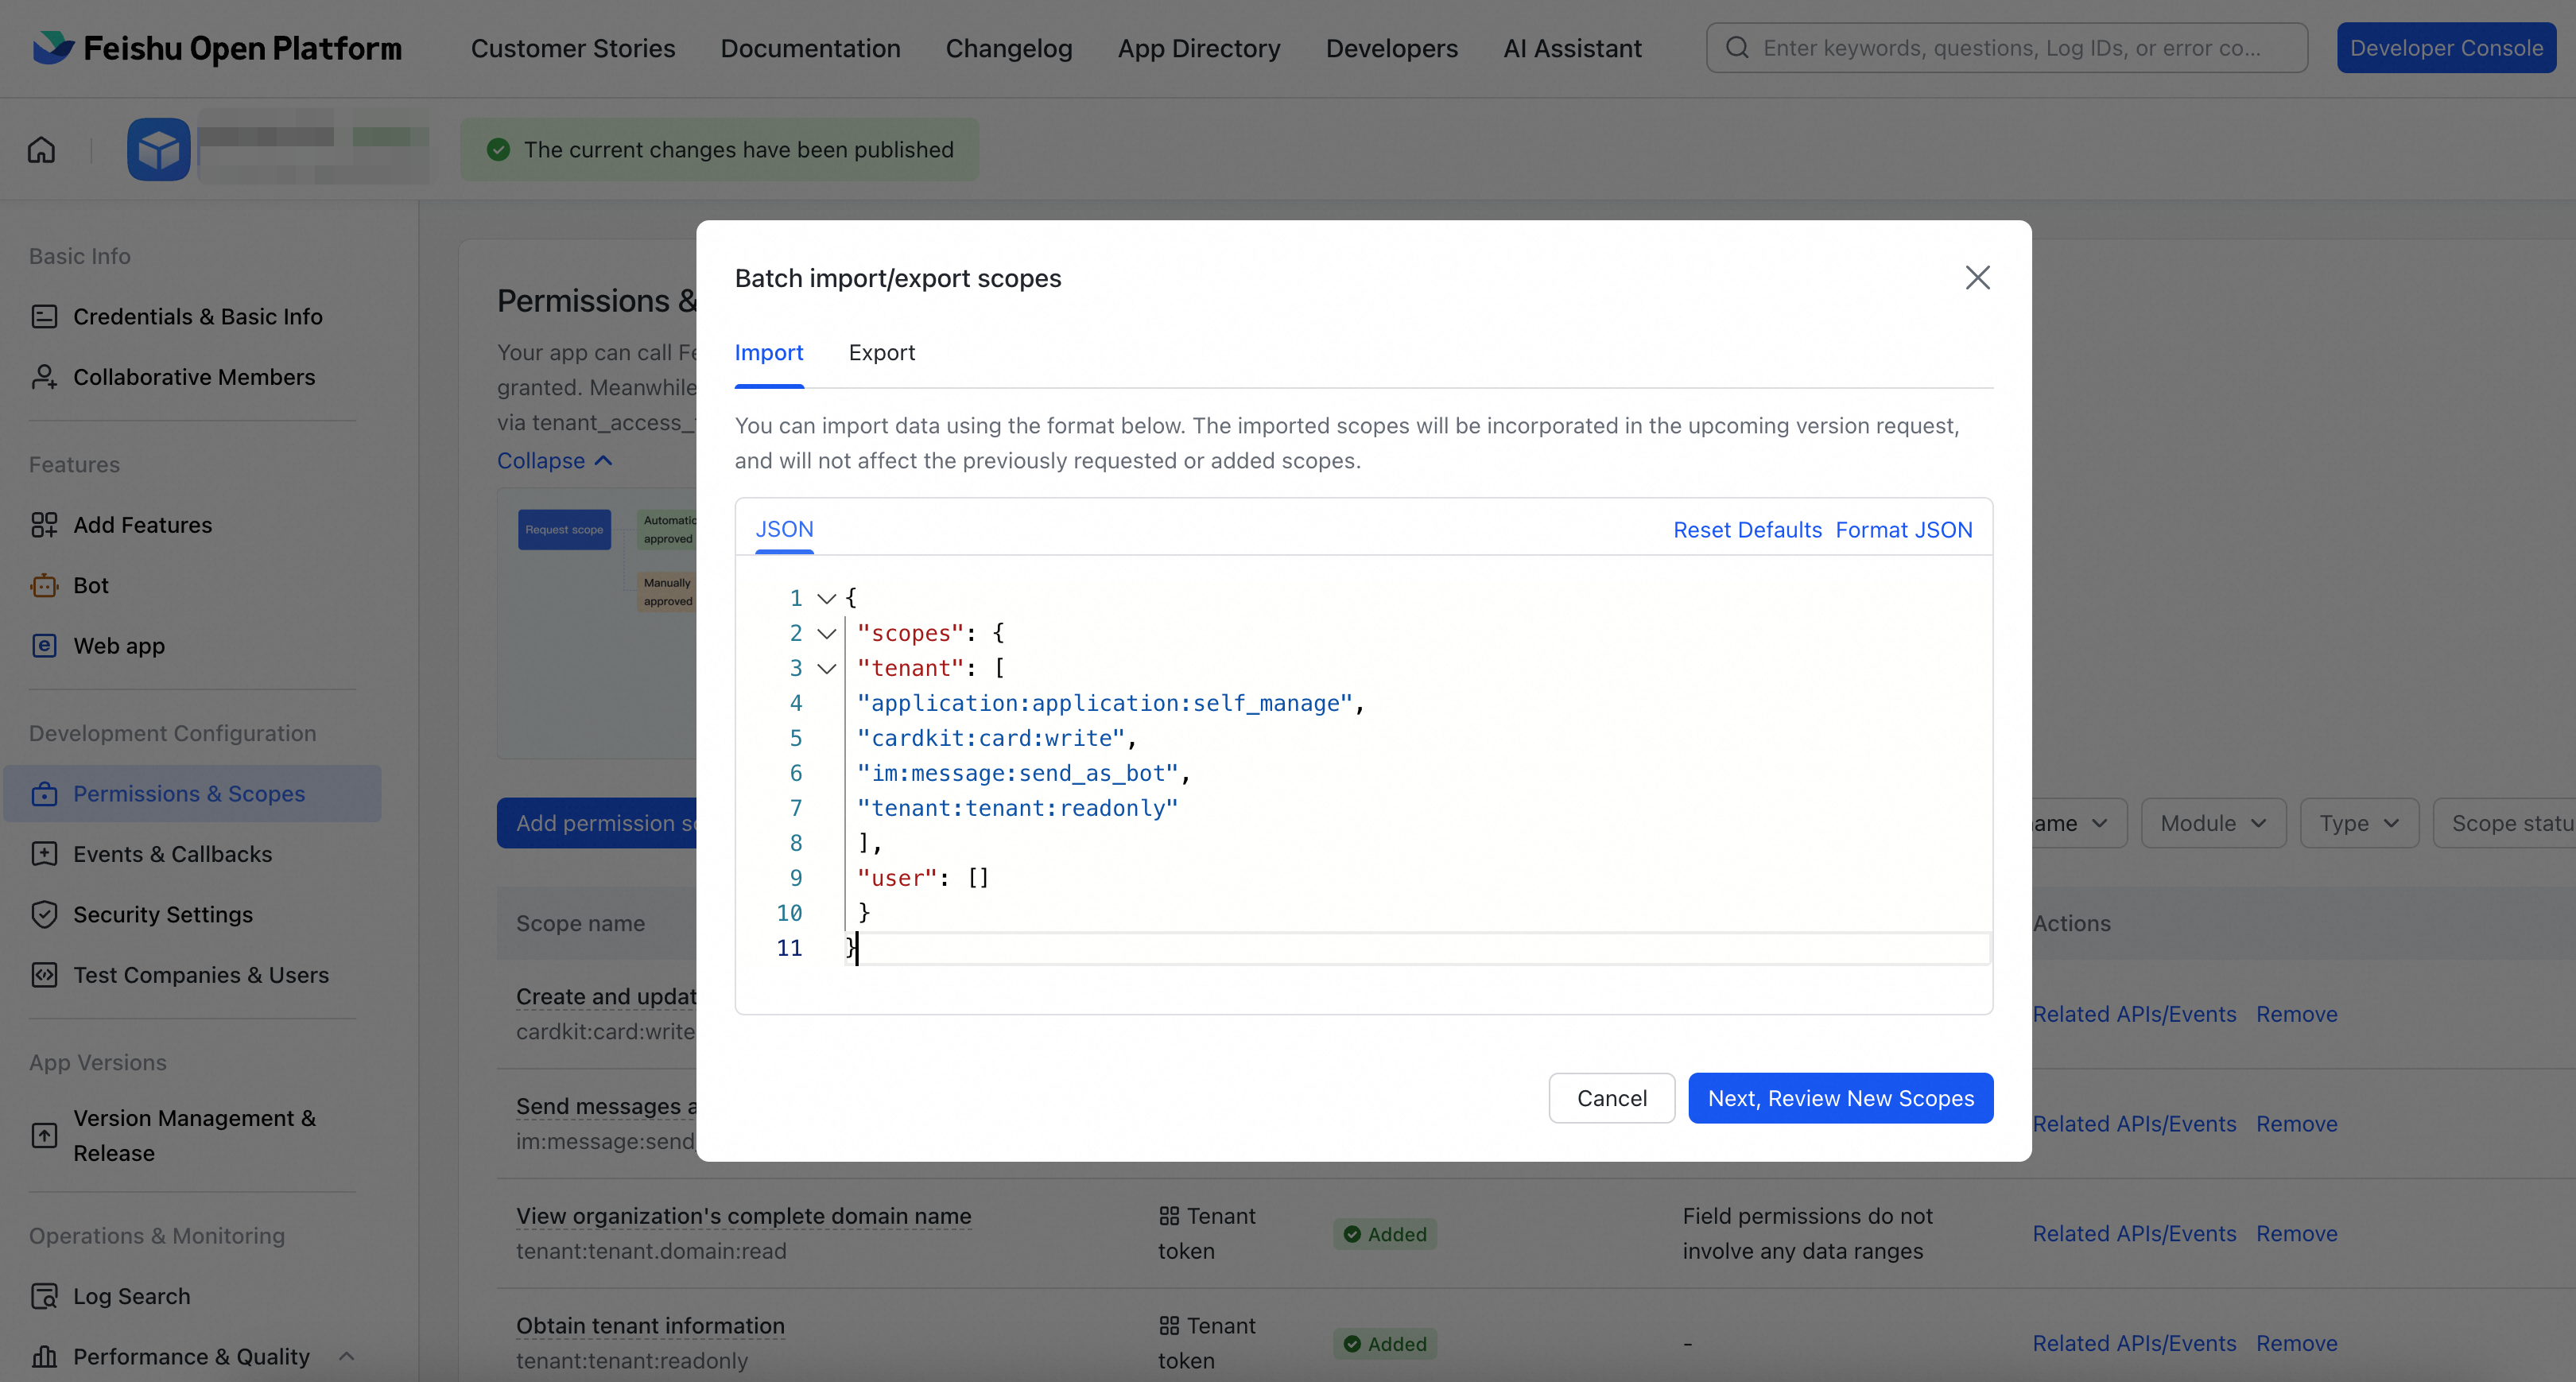This screenshot has width=2576, height=1382.
Task: Click Next, Review New Scopes button
Action: point(1840,1099)
